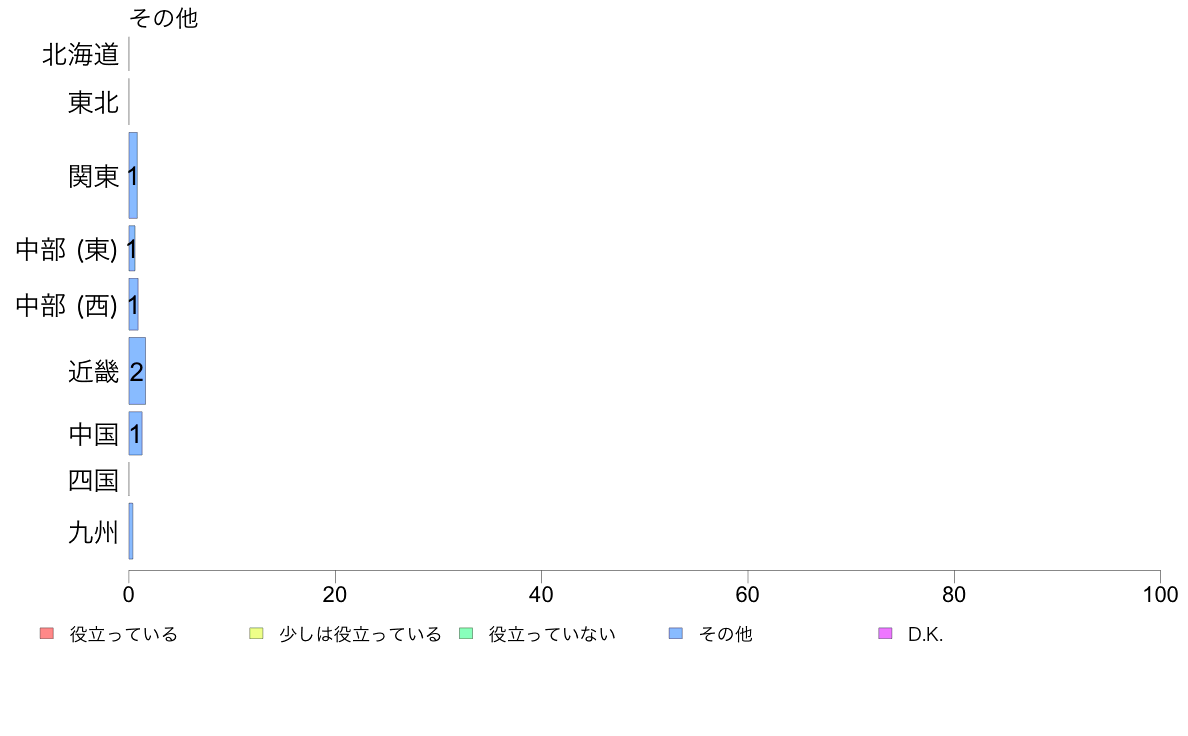The image size is (1188, 736).
Task: Click the yellow 少しは役立っている legend swatch
Action: pyautogui.click(x=256, y=634)
